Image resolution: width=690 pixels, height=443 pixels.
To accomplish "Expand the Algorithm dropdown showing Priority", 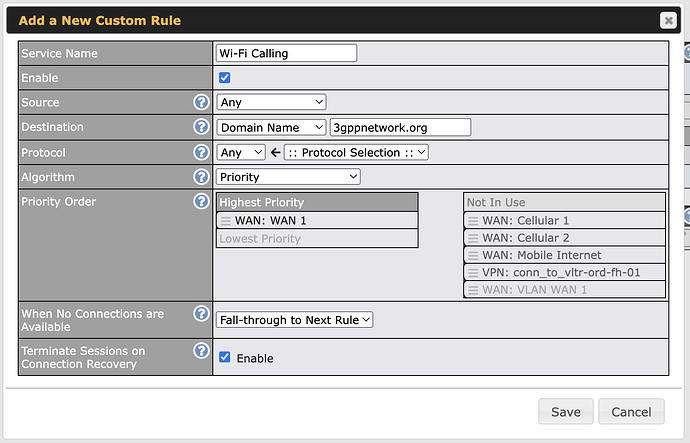I will tap(288, 177).
